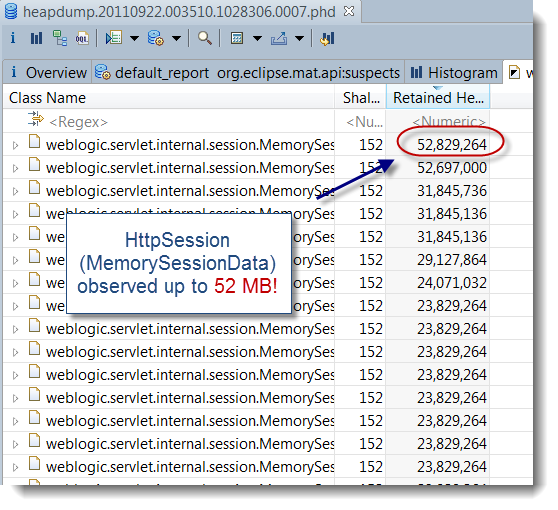Open dropdown arrow next to query browser icon
The image size is (558, 510).
177,38
